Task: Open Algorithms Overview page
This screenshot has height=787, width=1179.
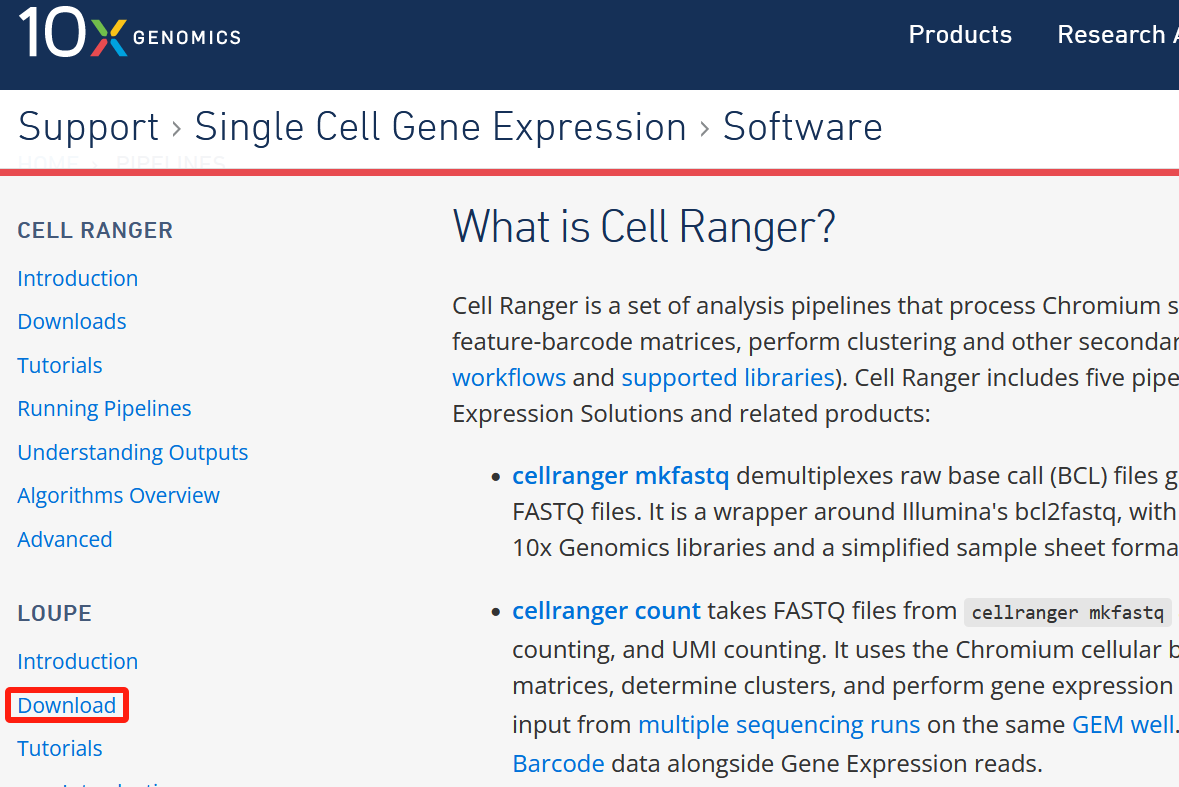Action: tap(118, 495)
